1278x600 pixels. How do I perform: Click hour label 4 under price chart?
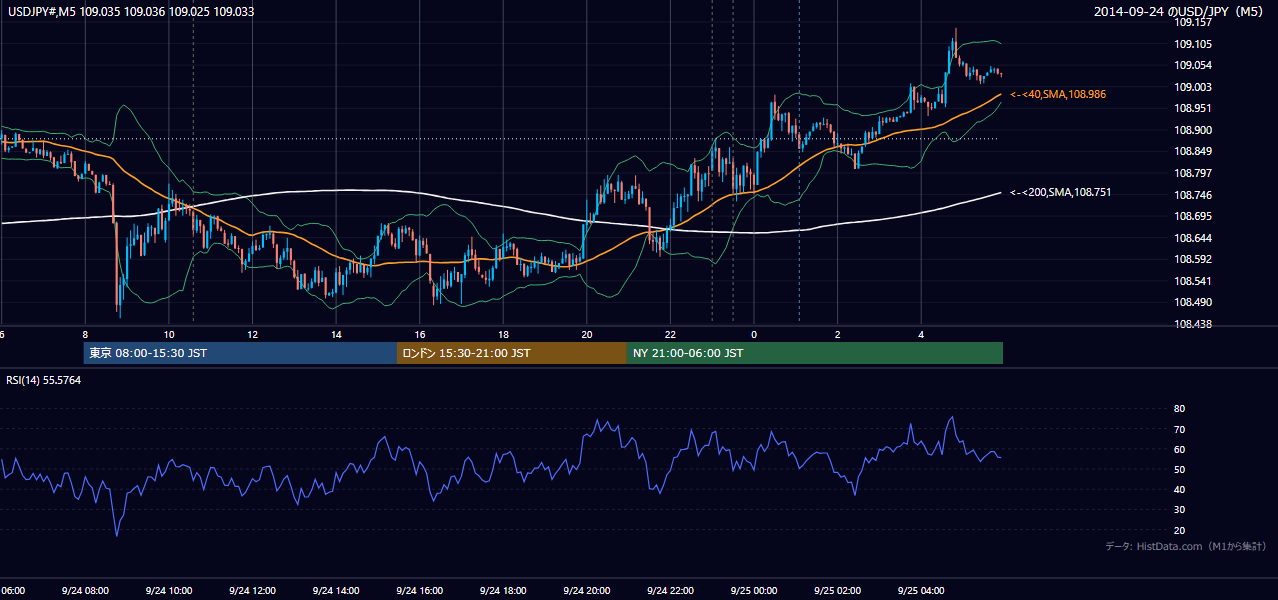tap(921, 335)
